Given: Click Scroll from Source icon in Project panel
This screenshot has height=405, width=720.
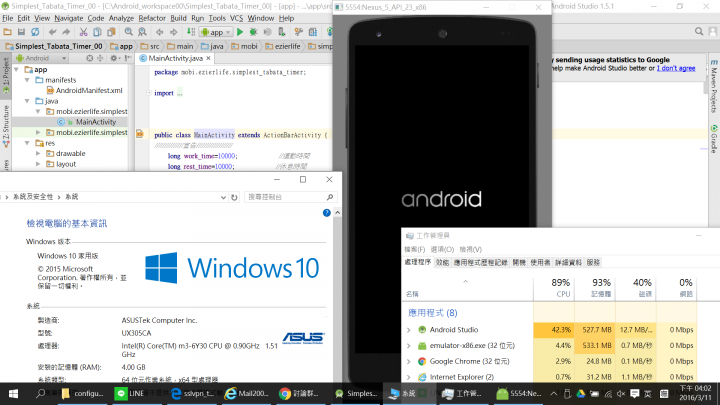Looking at the screenshot, I should (x=90, y=58).
